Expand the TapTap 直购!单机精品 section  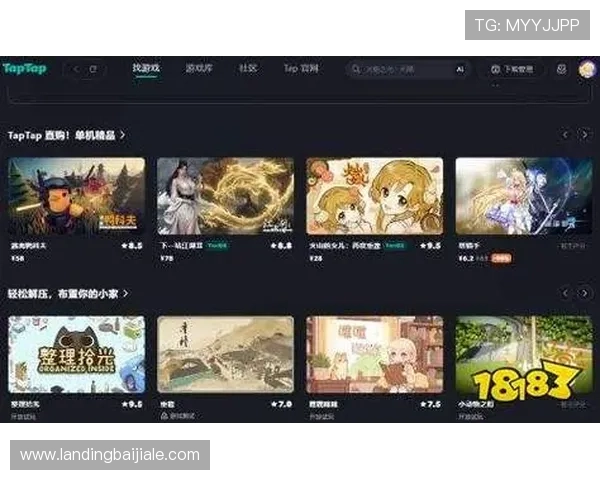pos(66,135)
